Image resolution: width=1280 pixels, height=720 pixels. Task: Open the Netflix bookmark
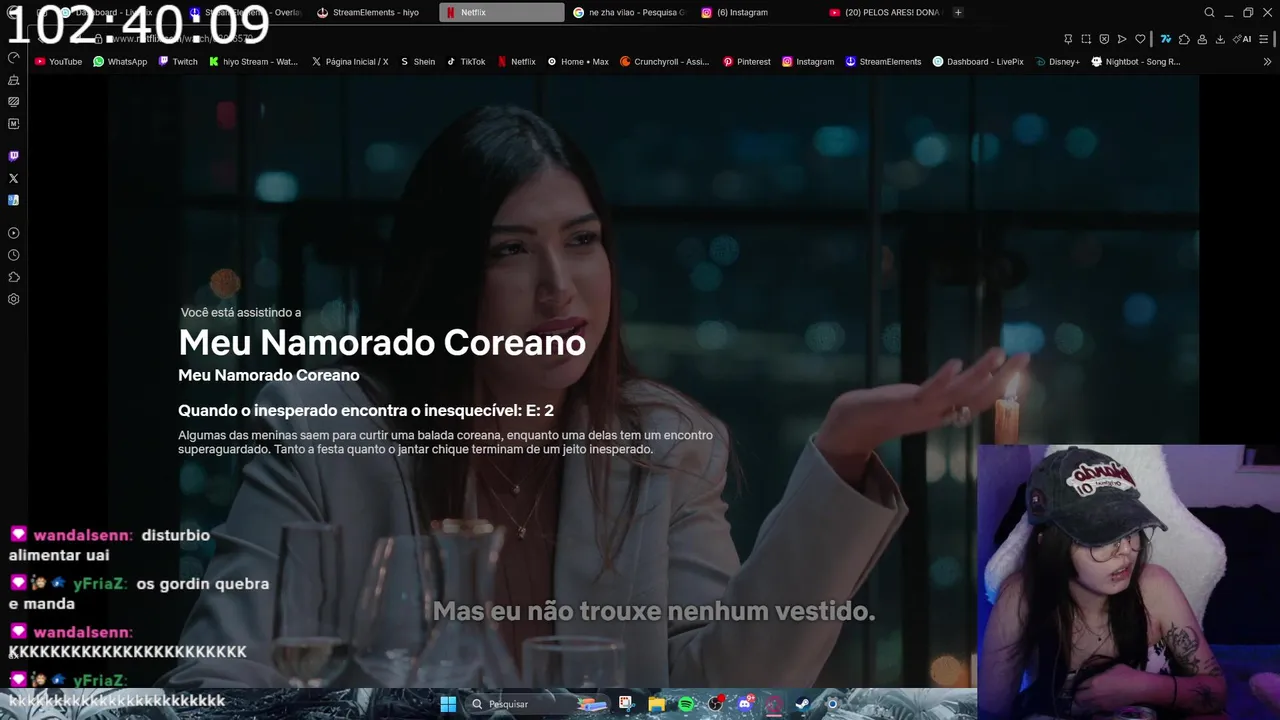pos(516,61)
